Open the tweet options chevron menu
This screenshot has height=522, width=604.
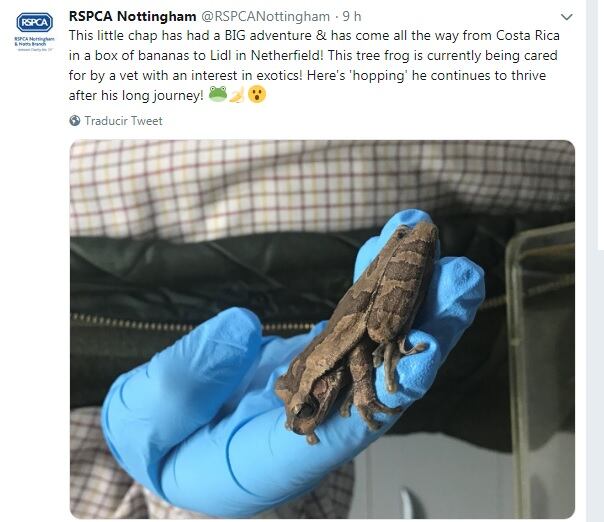tap(566, 18)
